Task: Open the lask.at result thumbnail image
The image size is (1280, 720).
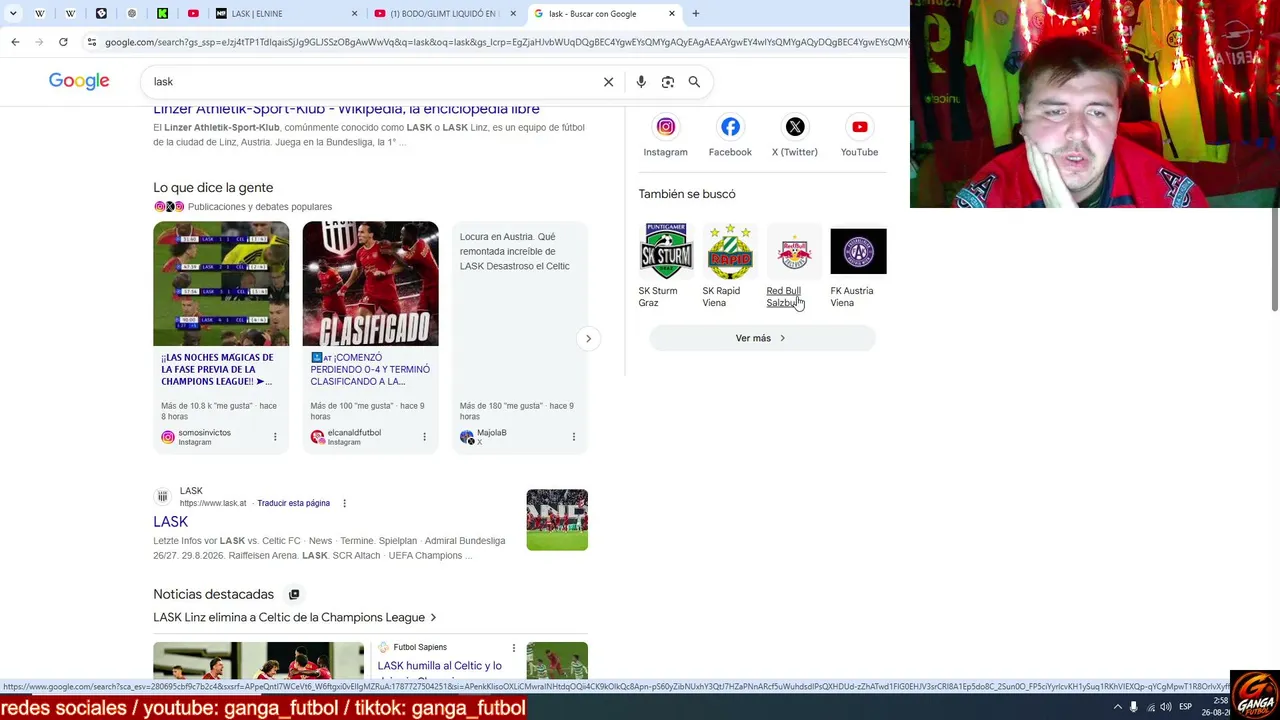Action: point(557,520)
